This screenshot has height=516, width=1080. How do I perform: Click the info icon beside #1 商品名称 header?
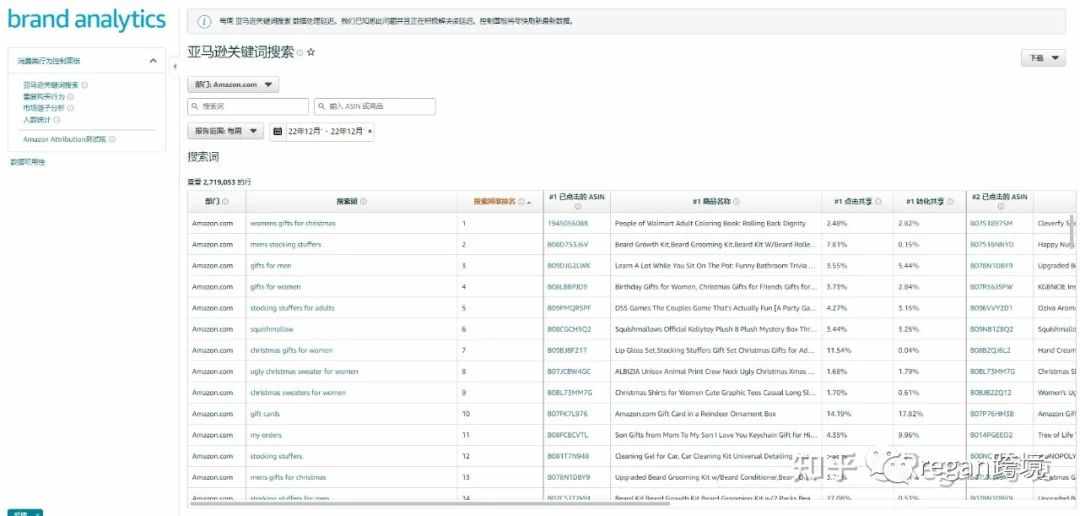tap(735, 202)
